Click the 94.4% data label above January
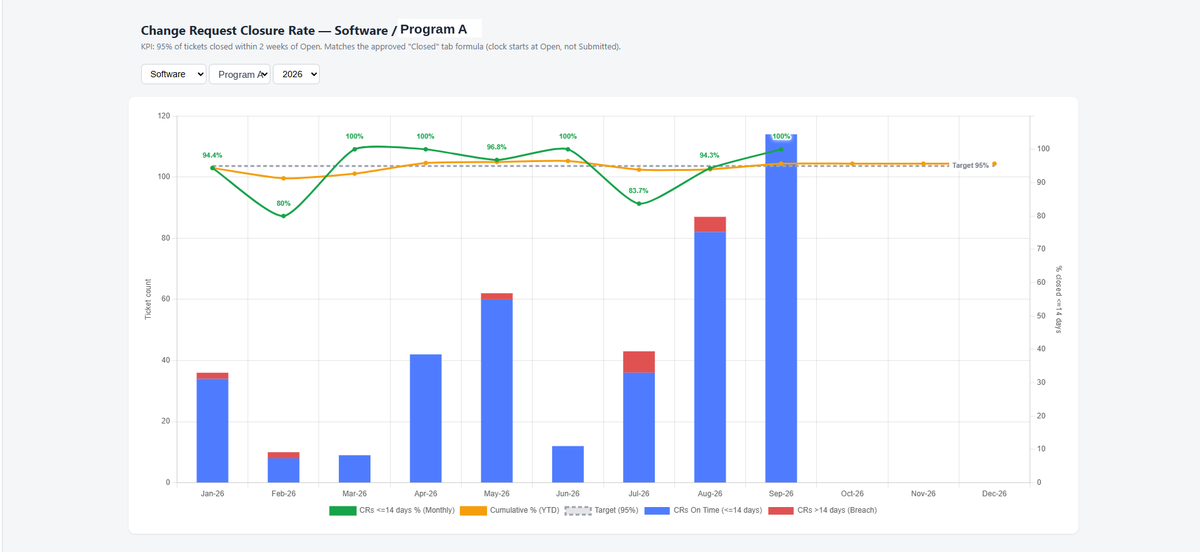The image size is (1200, 552). (x=212, y=155)
